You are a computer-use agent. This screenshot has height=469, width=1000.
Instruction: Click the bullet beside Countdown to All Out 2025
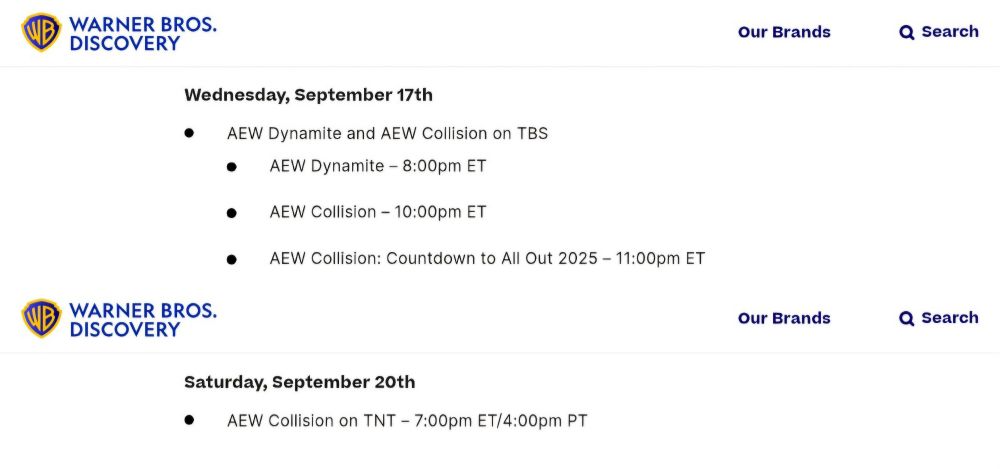tap(232, 260)
